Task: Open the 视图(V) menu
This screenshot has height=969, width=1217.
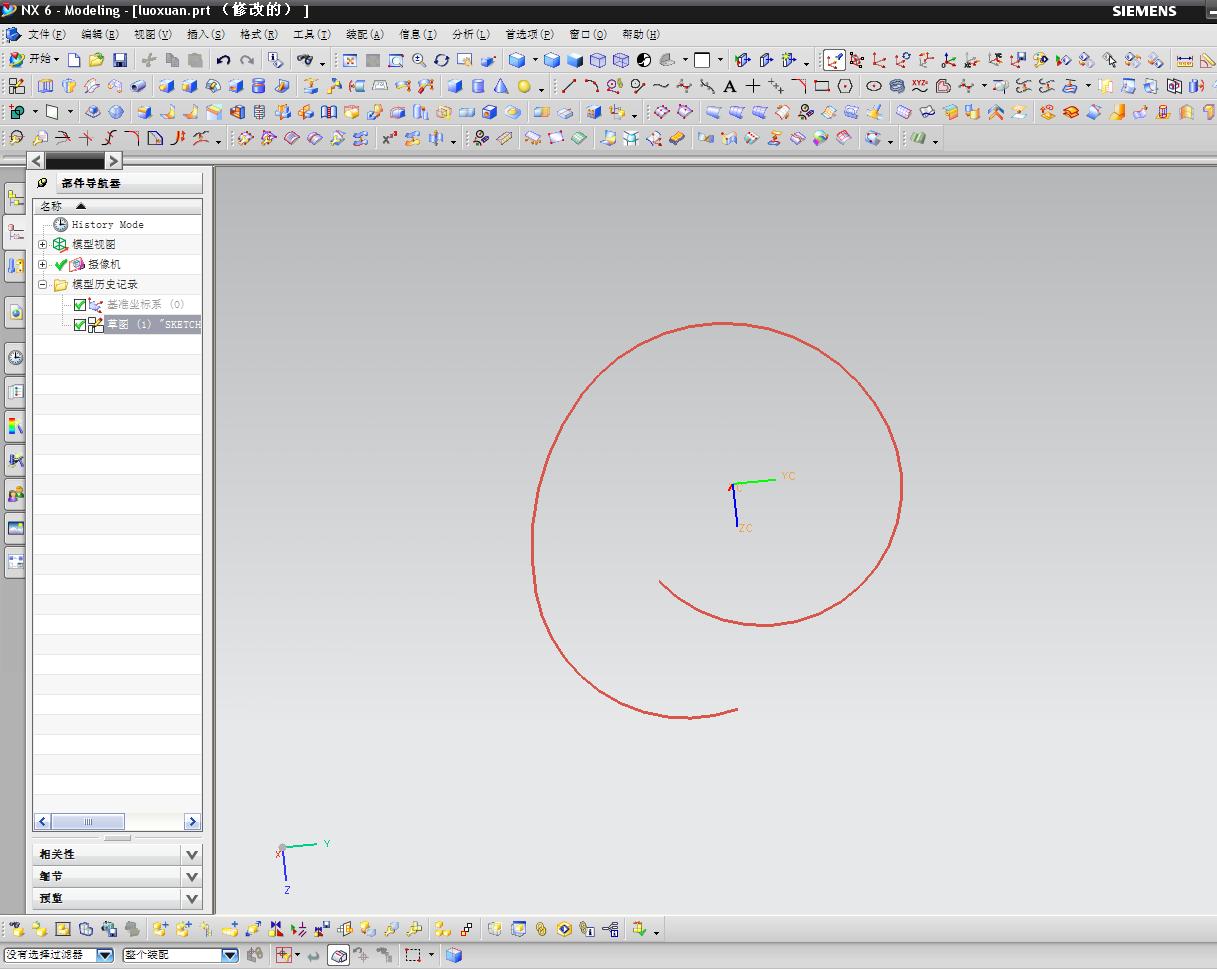Action: 153,35
